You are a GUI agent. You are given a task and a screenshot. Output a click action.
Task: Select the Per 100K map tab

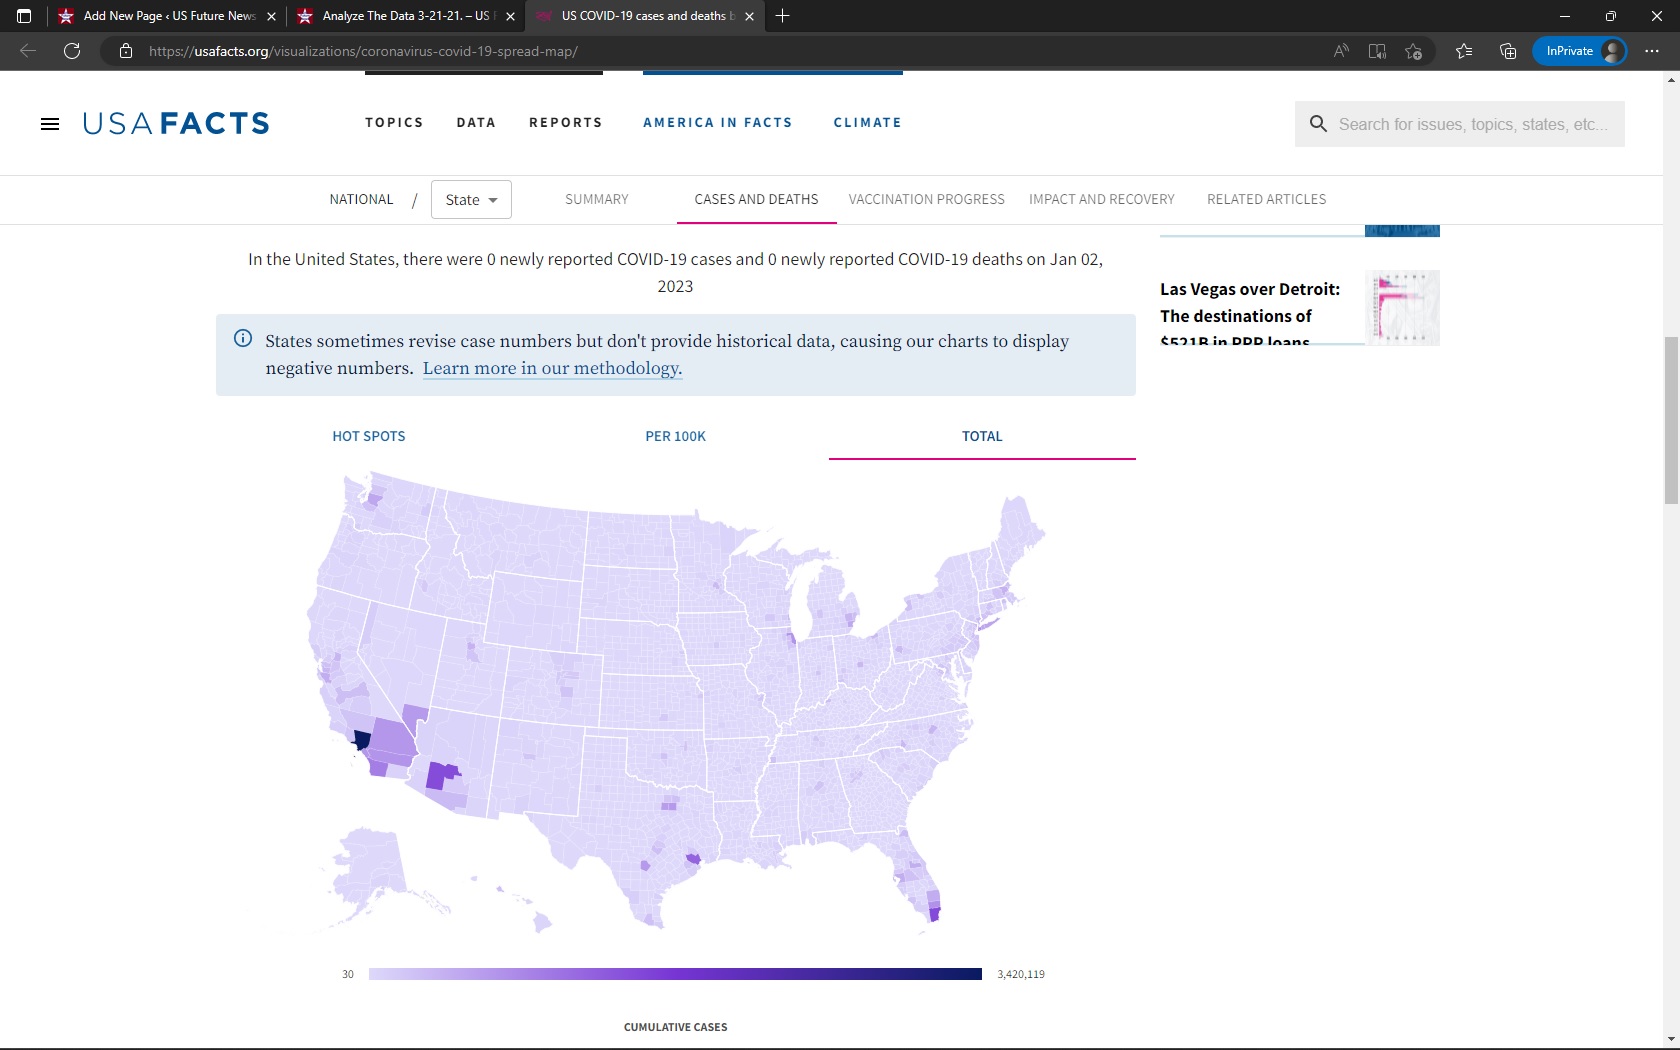click(675, 436)
